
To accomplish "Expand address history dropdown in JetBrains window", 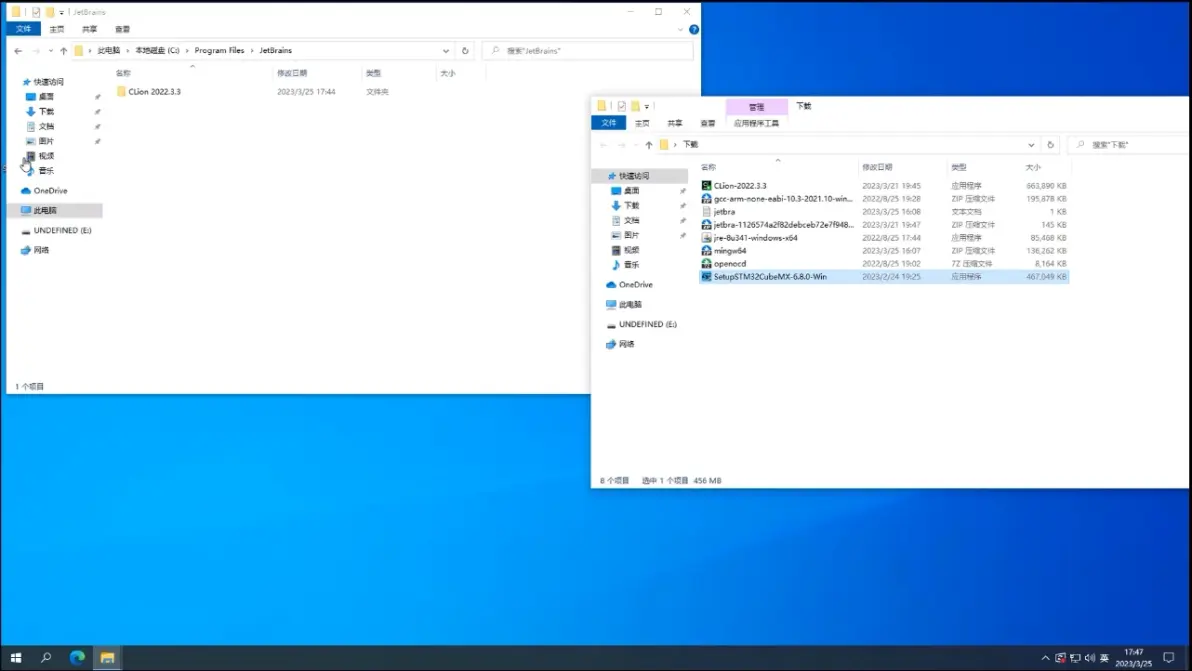I will click(445, 51).
